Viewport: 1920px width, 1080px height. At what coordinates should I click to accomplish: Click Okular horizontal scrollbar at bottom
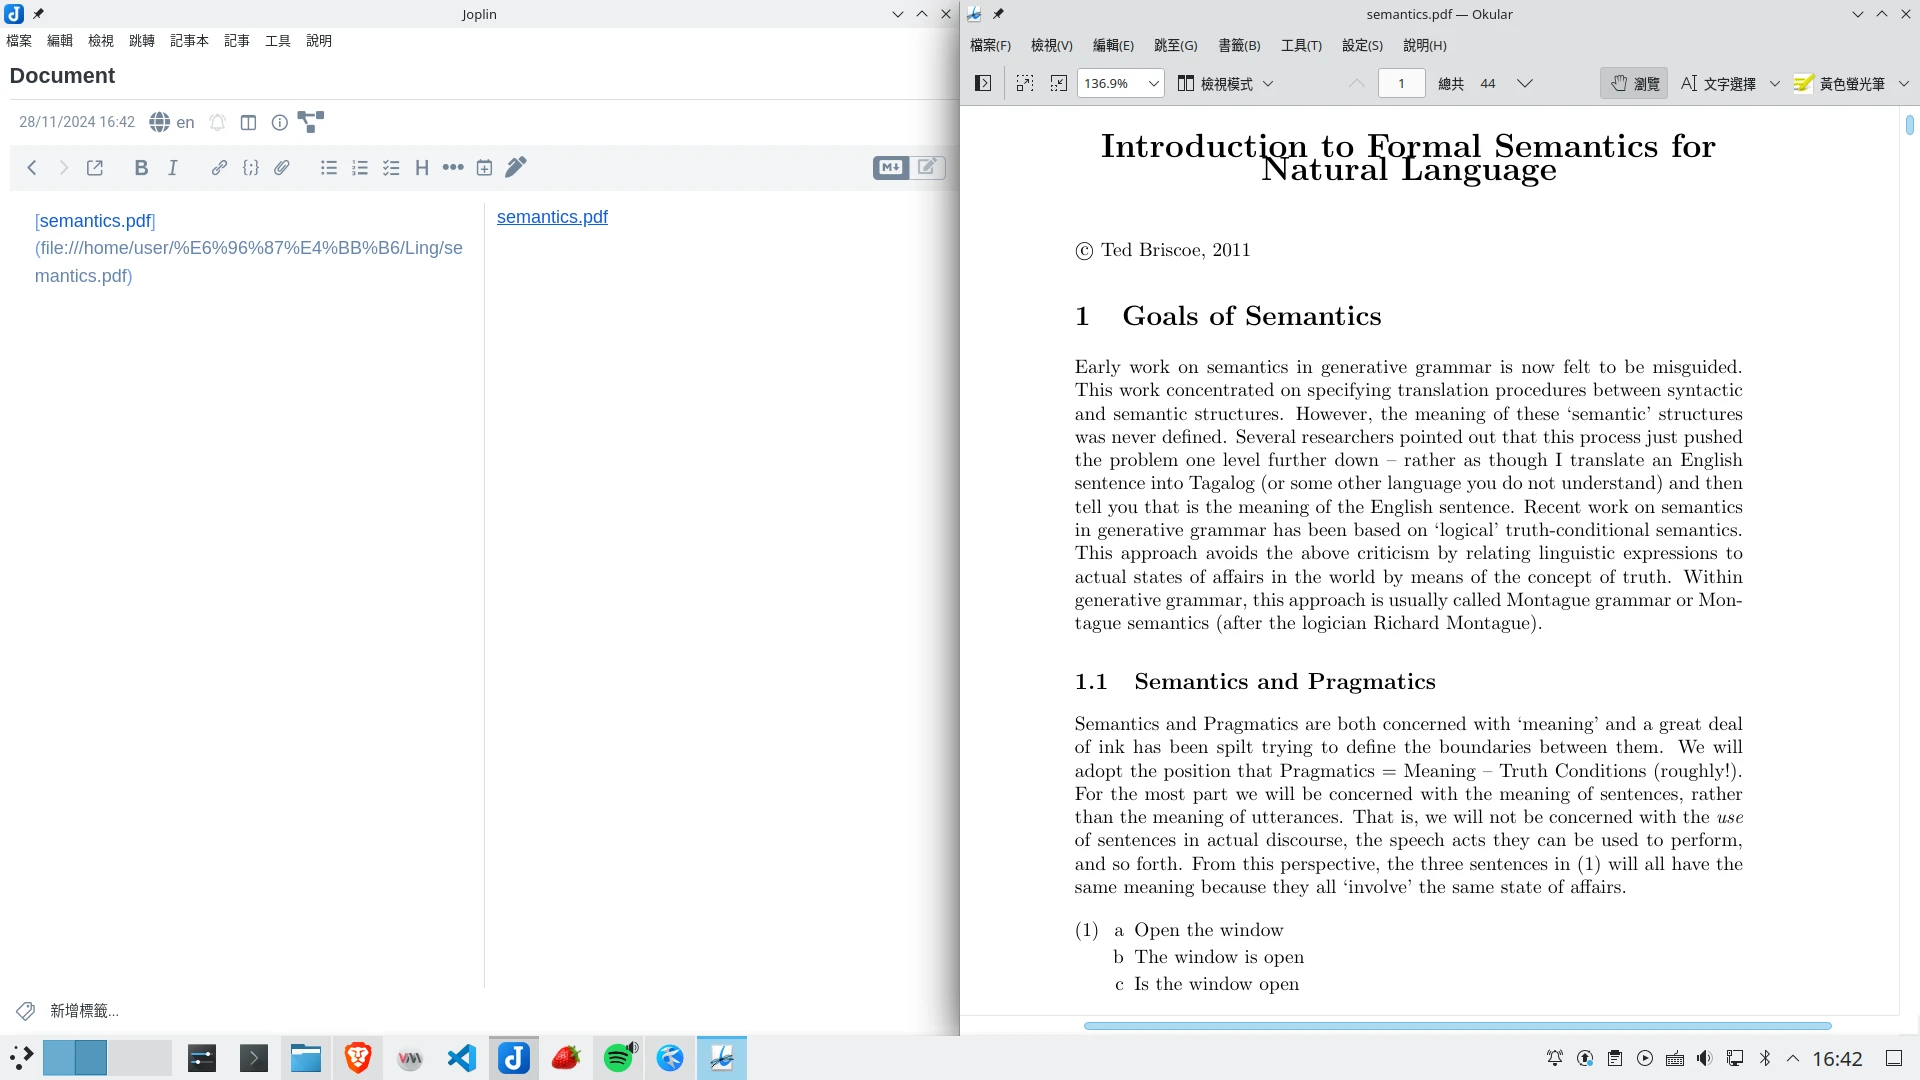tap(1457, 1026)
